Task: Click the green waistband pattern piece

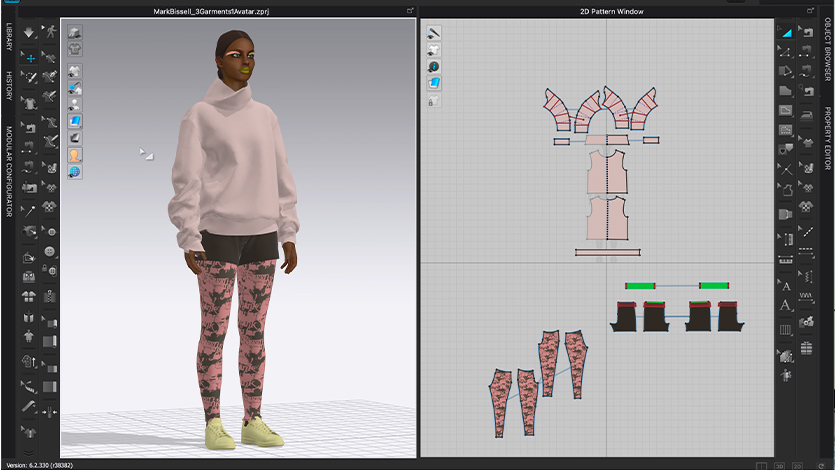Action: (x=640, y=286)
